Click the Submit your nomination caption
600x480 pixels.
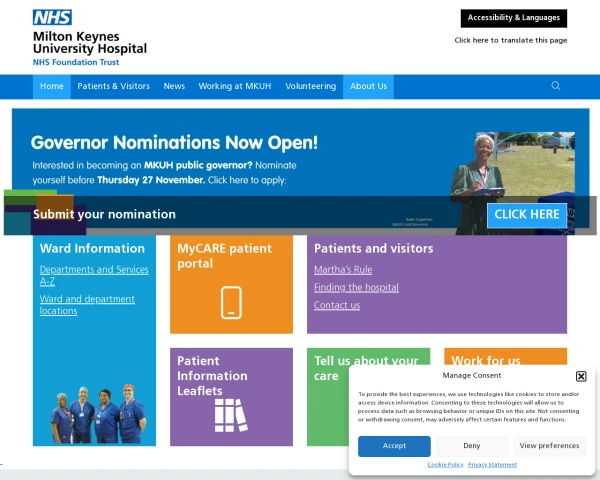click(104, 214)
